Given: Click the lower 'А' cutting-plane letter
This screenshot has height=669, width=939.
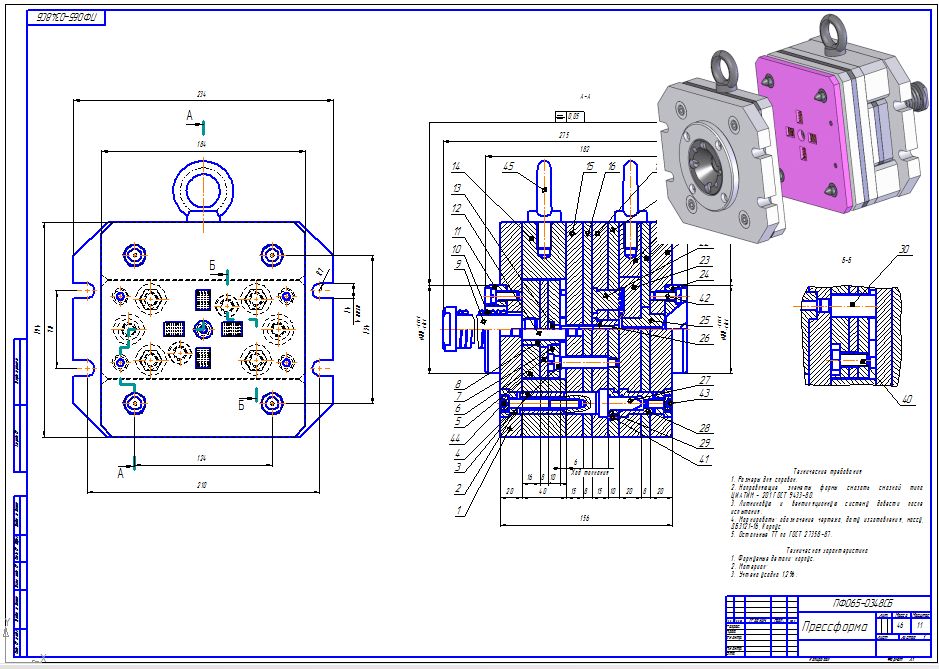Looking at the screenshot, I should pos(120,473).
